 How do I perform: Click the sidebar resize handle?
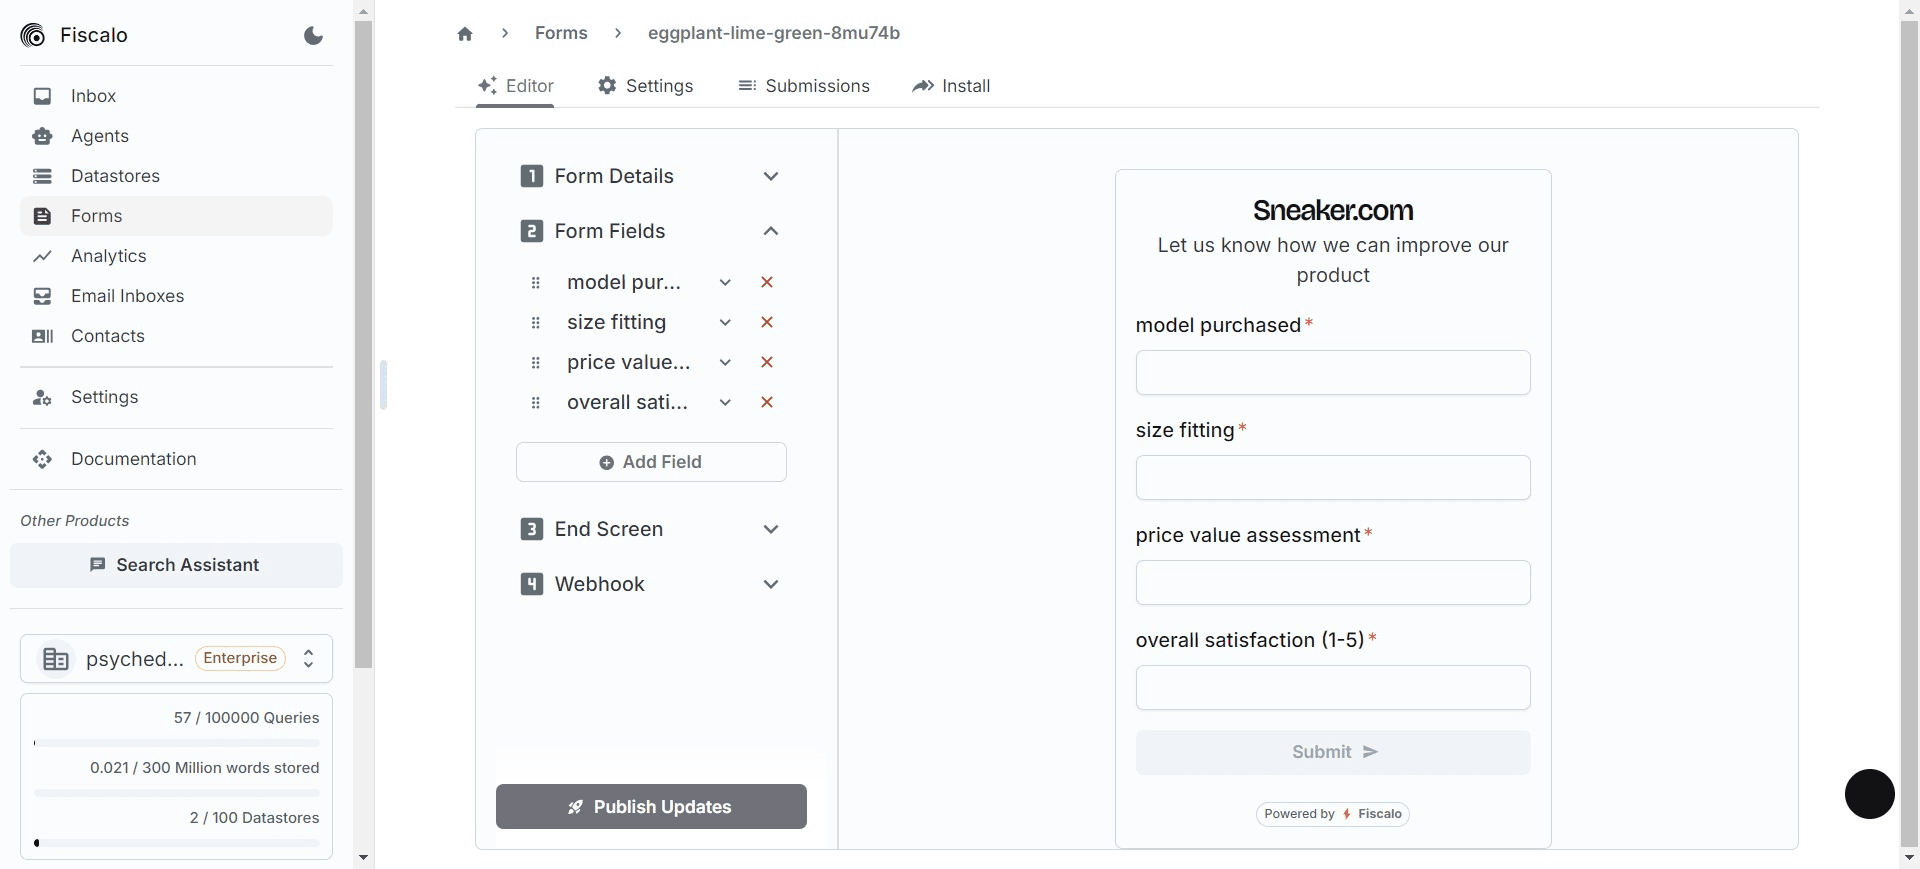click(x=383, y=385)
